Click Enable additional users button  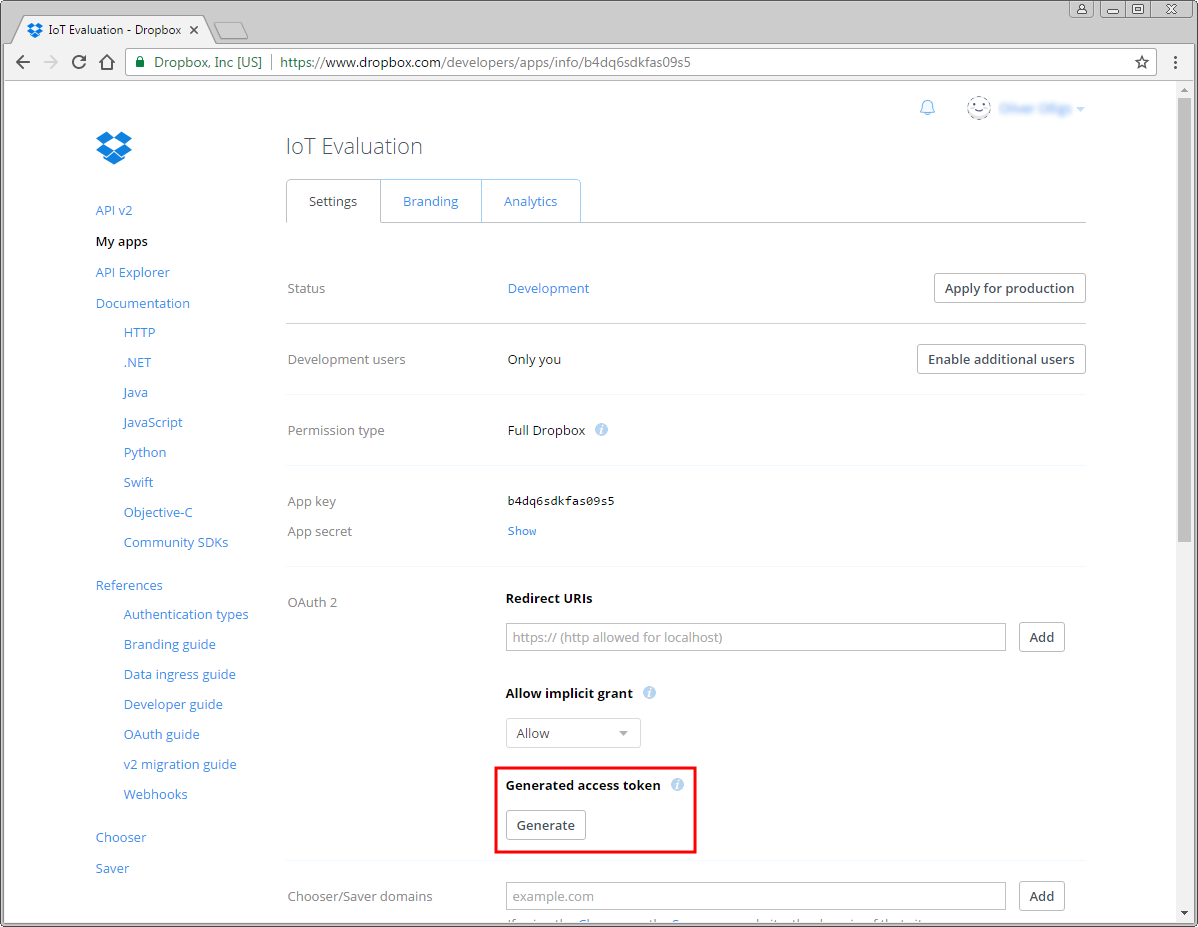[1001, 359]
